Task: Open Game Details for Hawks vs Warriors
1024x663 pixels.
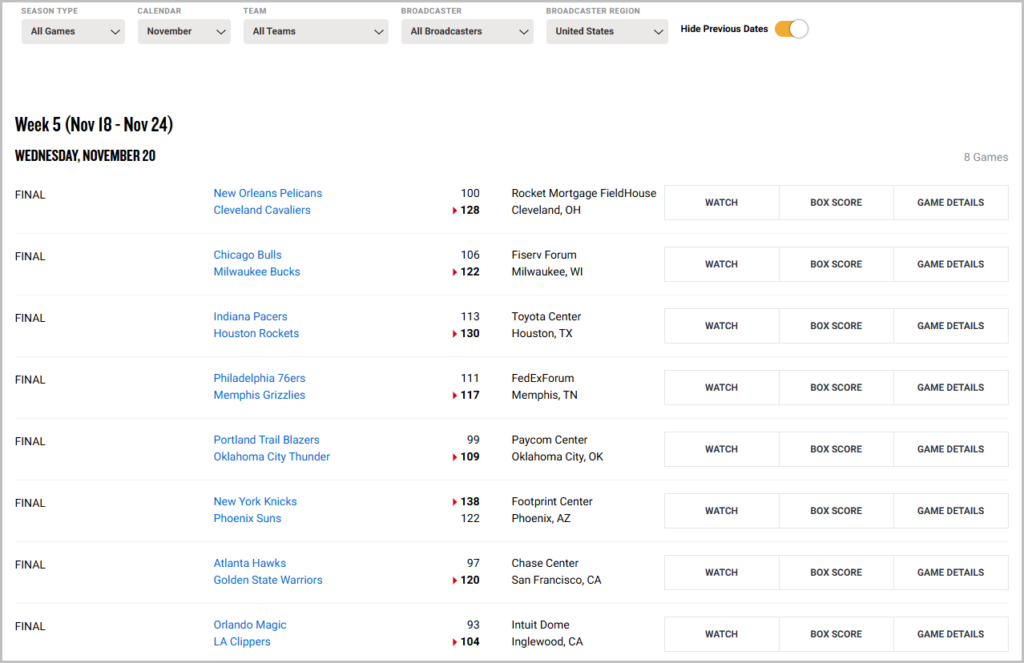Action: click(x=951, y=573)
